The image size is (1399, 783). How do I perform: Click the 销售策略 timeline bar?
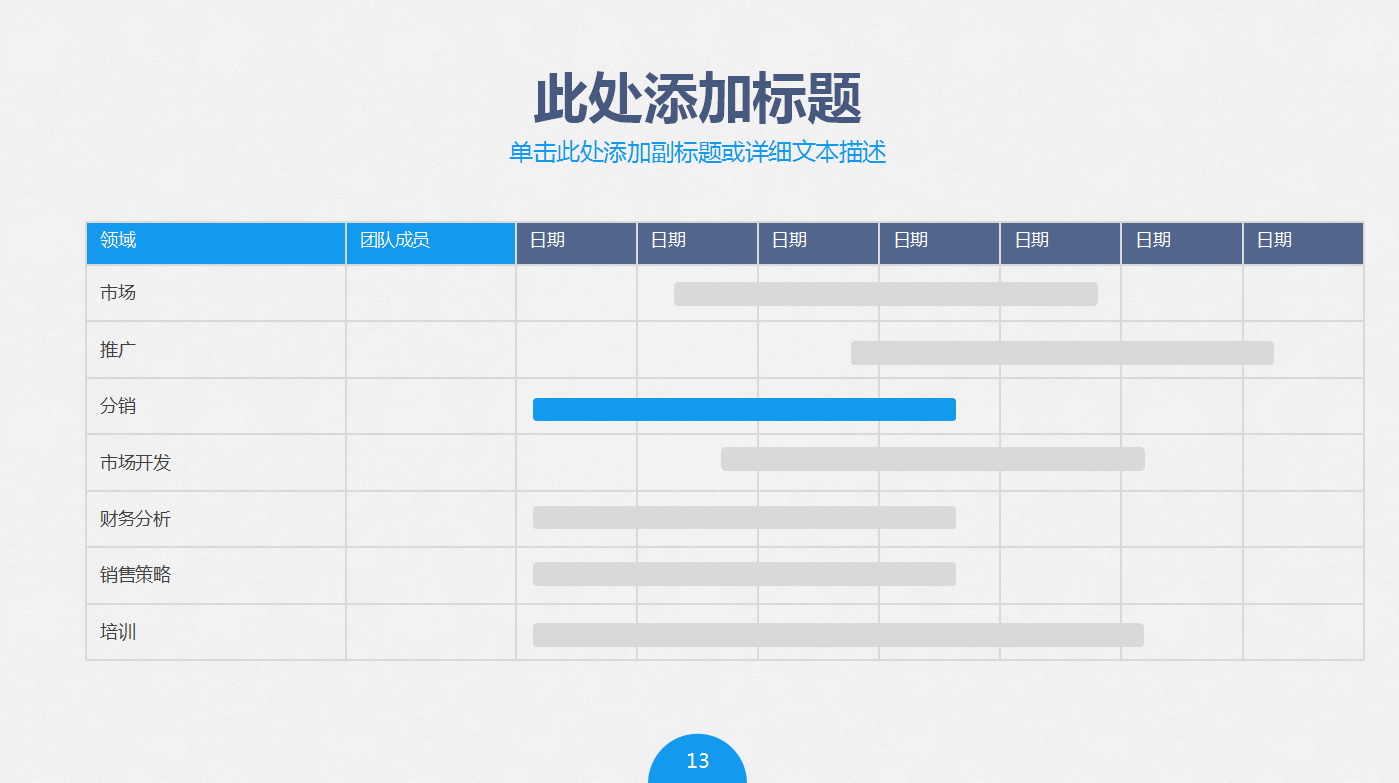745,574
